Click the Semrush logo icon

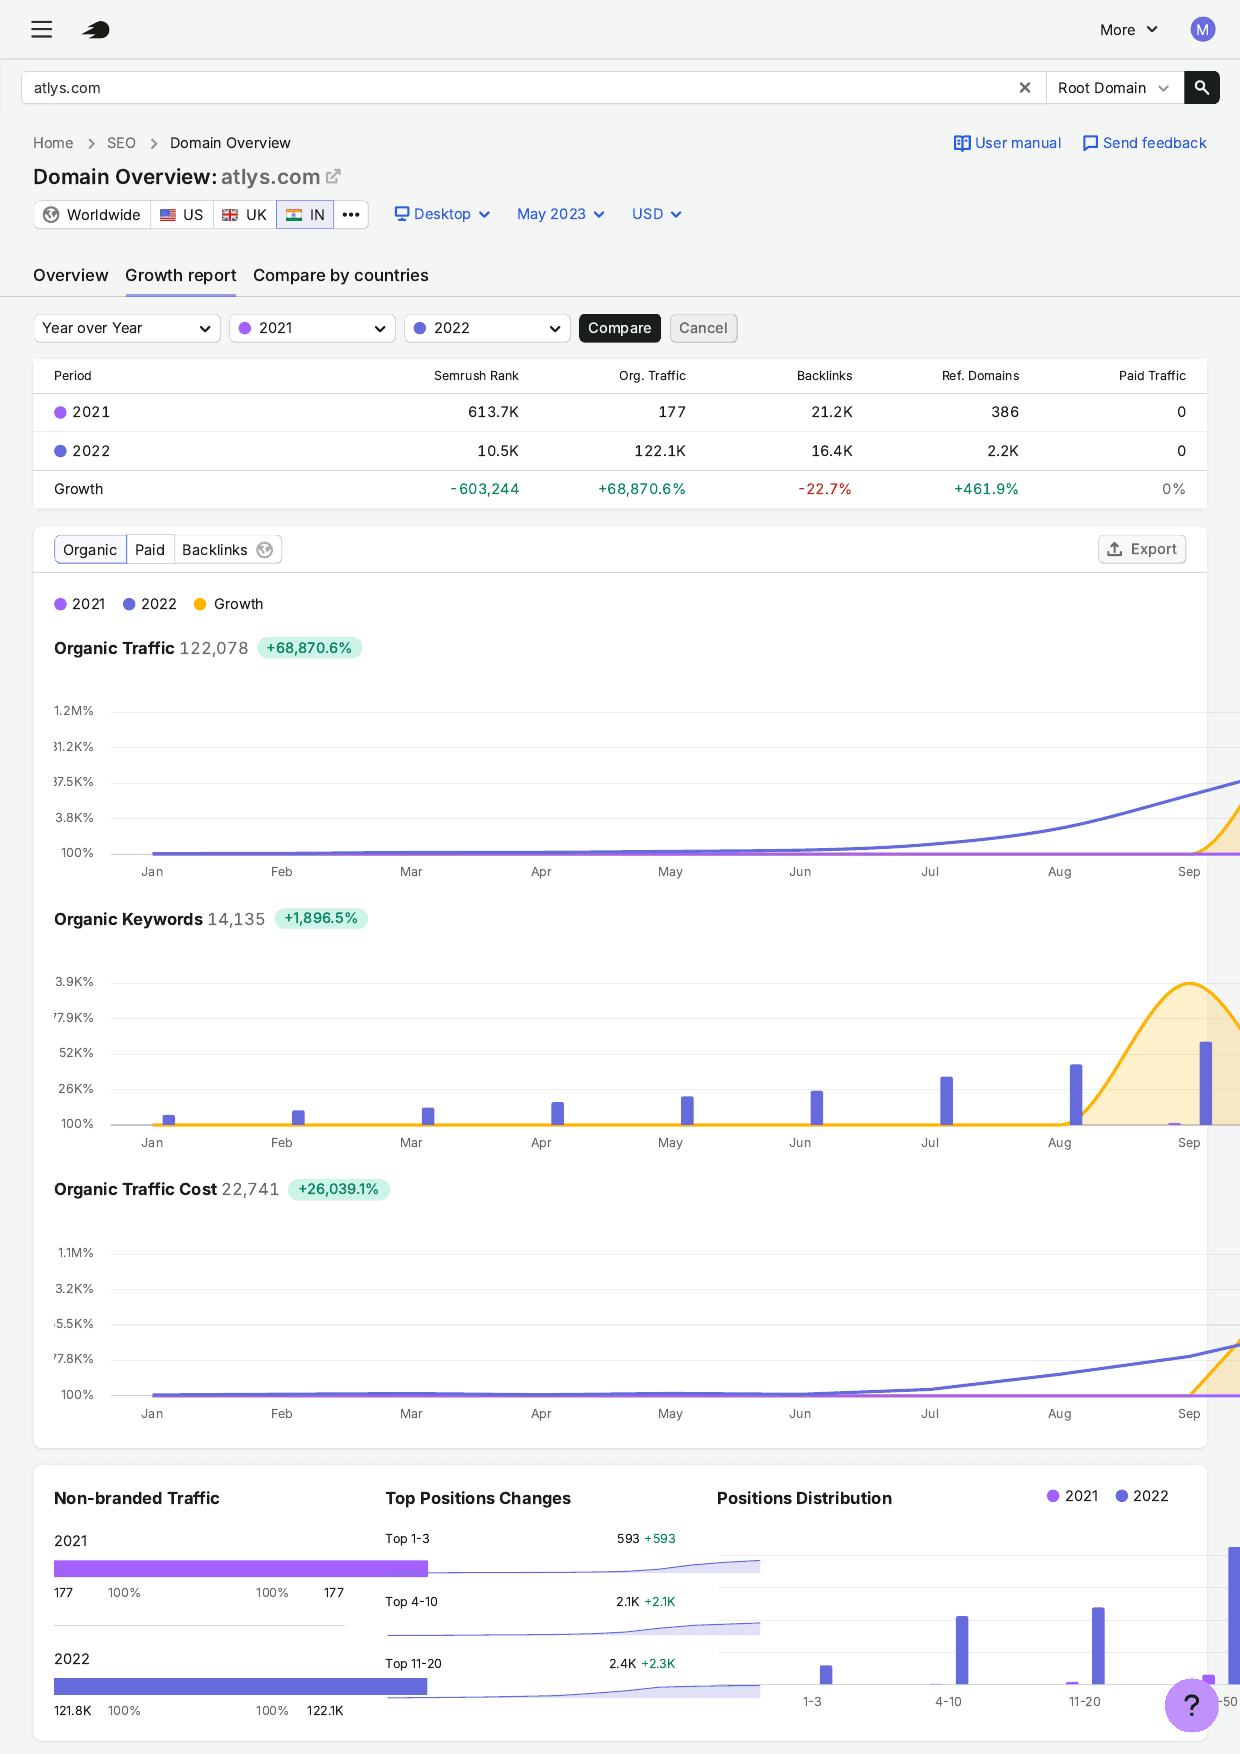pyautogui.click(x=96, y=30)
